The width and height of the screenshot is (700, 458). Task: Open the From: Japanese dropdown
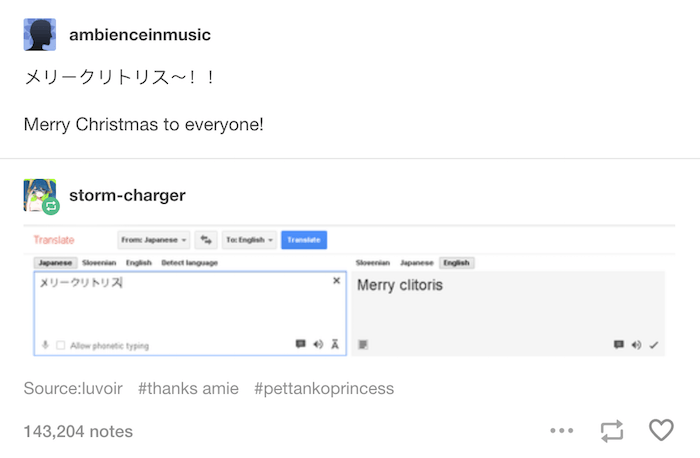pos(152,240)
